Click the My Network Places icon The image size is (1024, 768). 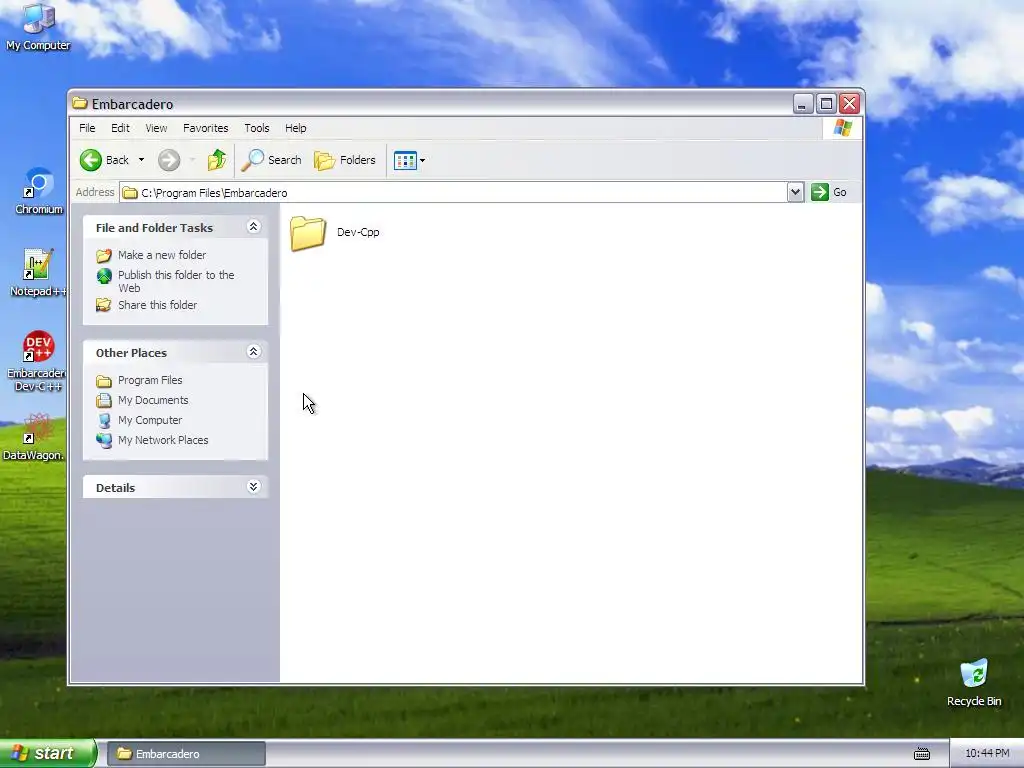coord(104,441)
